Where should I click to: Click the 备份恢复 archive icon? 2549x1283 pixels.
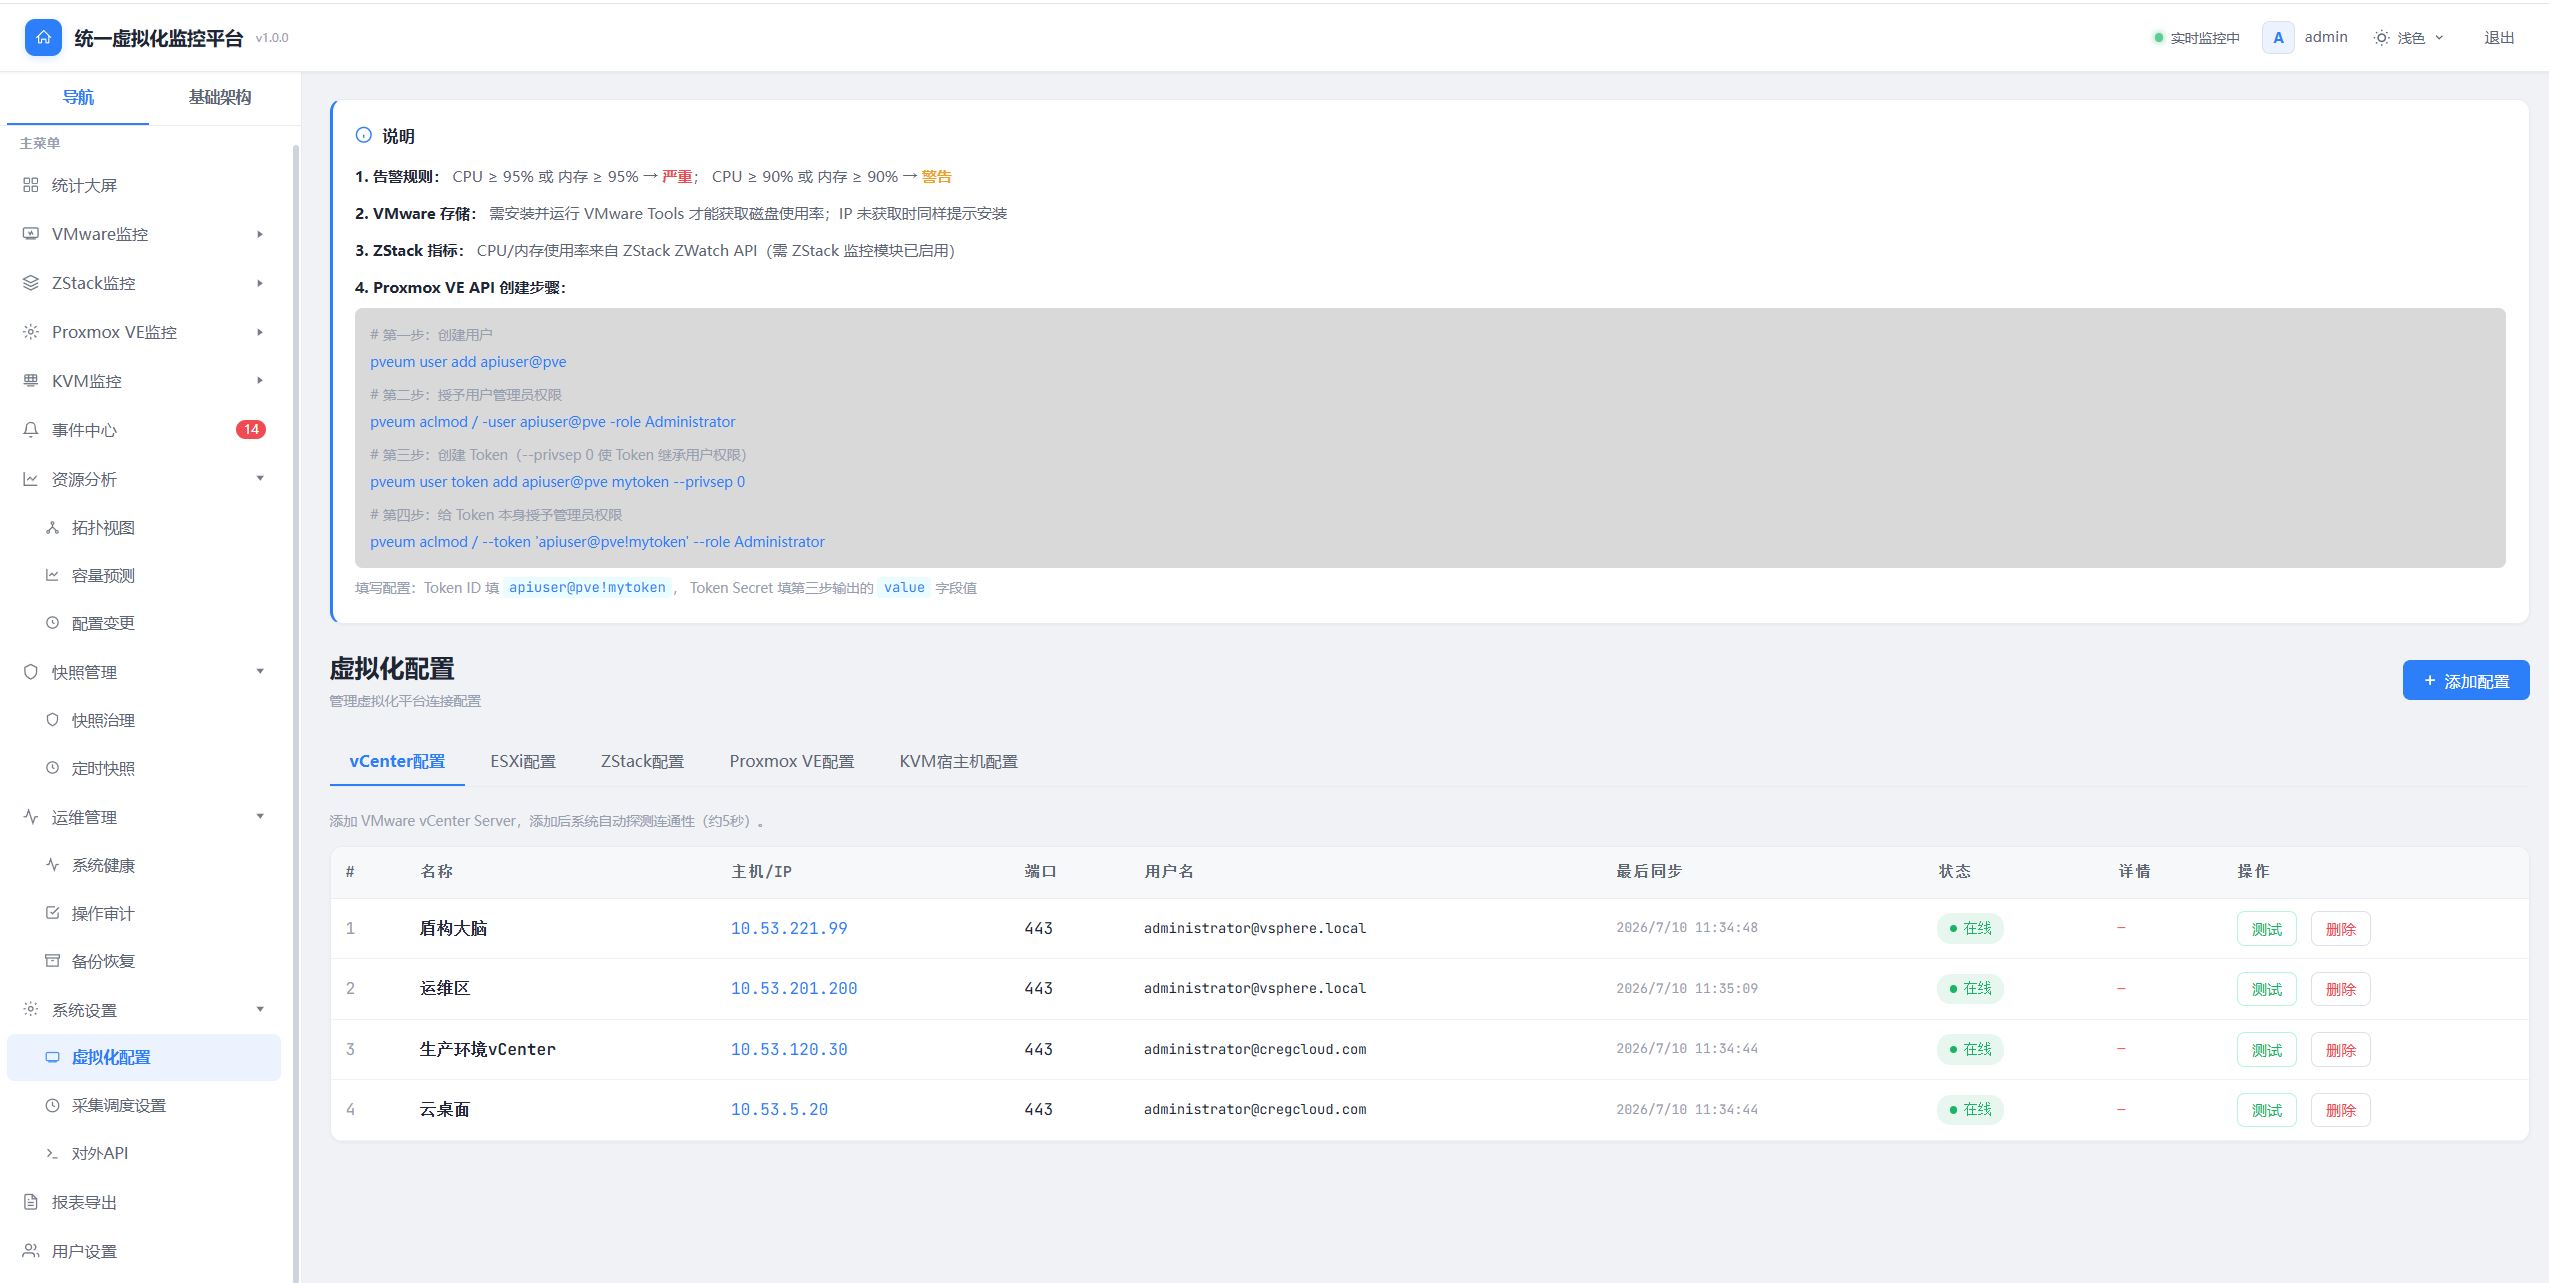(x=52, y=961)
